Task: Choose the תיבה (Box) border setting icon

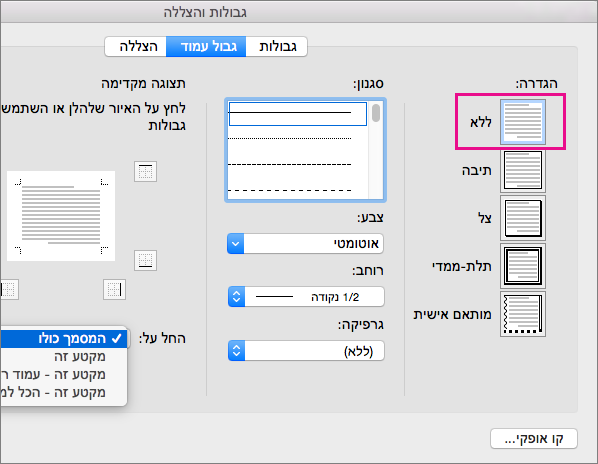Action: tap(523, 170)
